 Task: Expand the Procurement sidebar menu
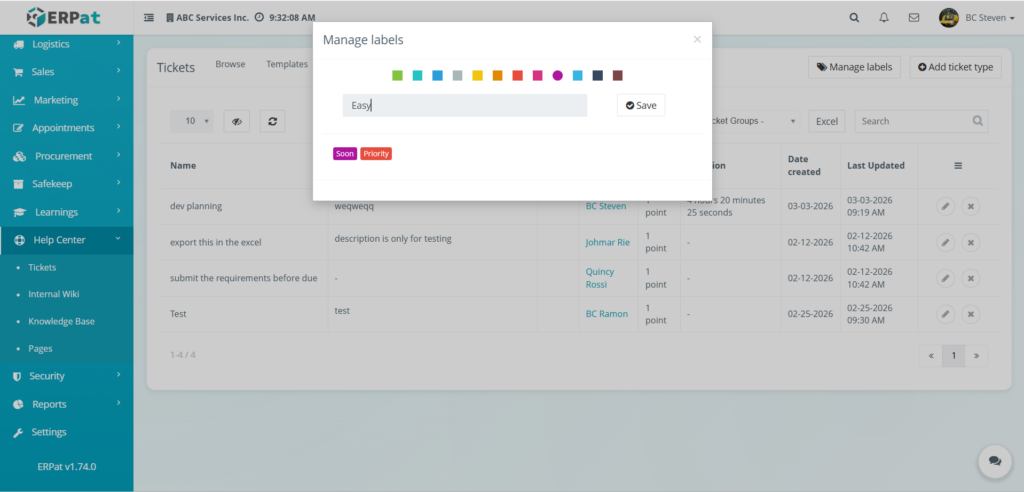67,156
